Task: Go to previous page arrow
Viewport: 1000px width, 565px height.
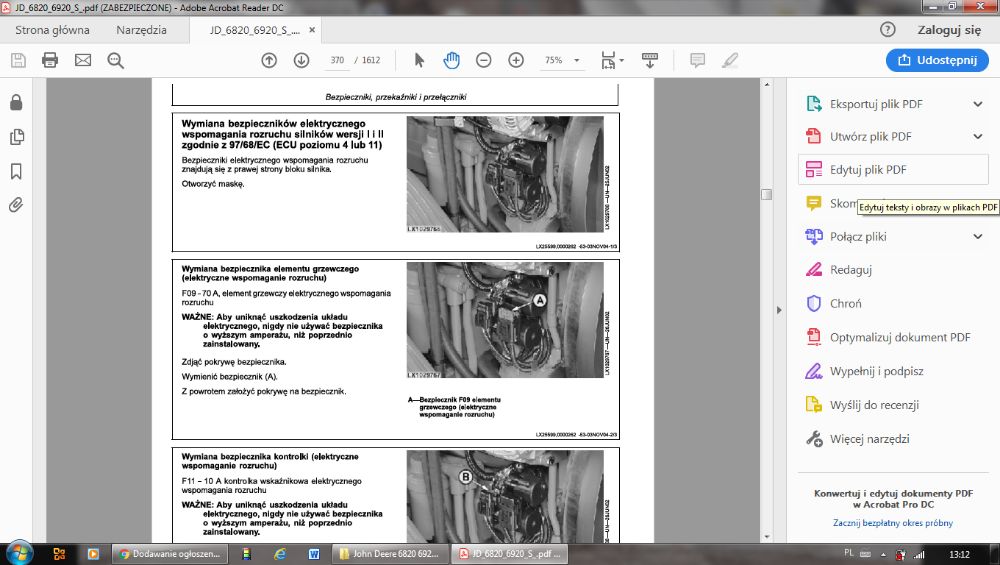Action: pyautogui.click(x=269, y=61)
